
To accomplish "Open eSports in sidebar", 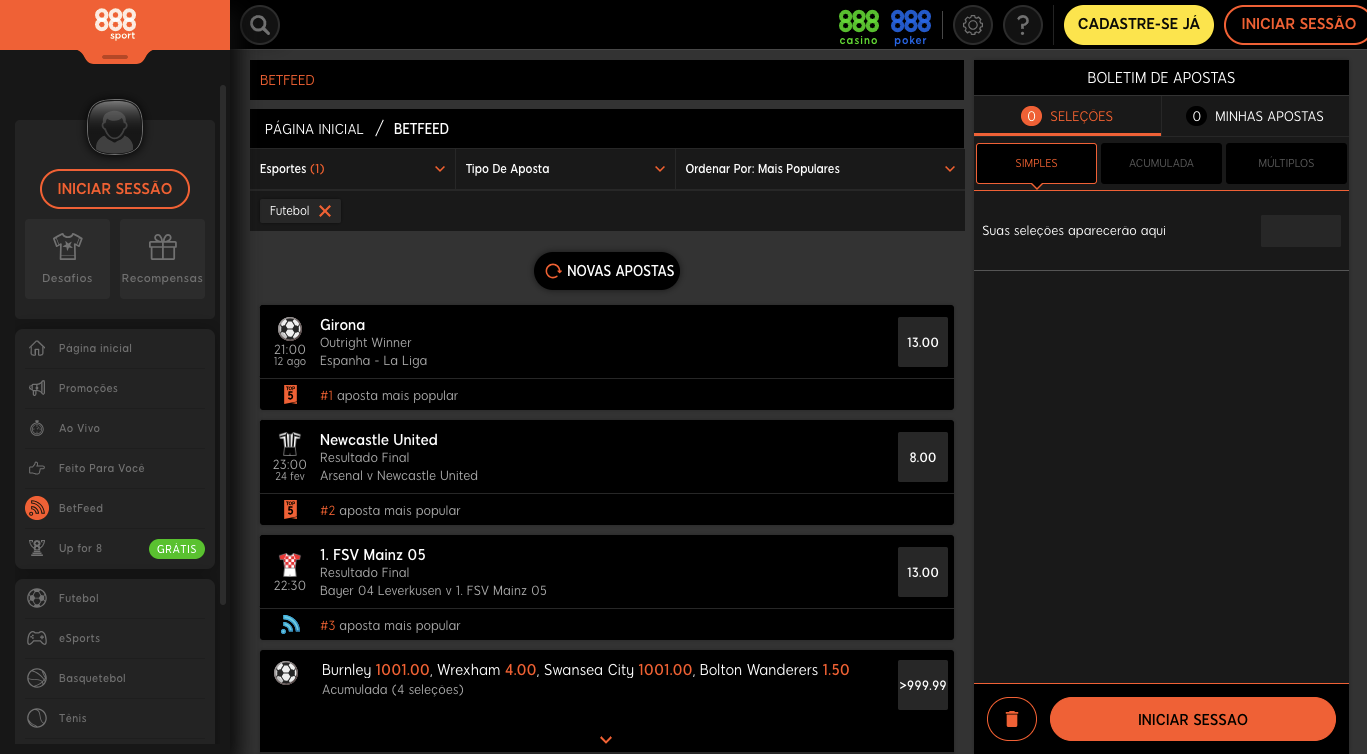I will tap(115, 638).
